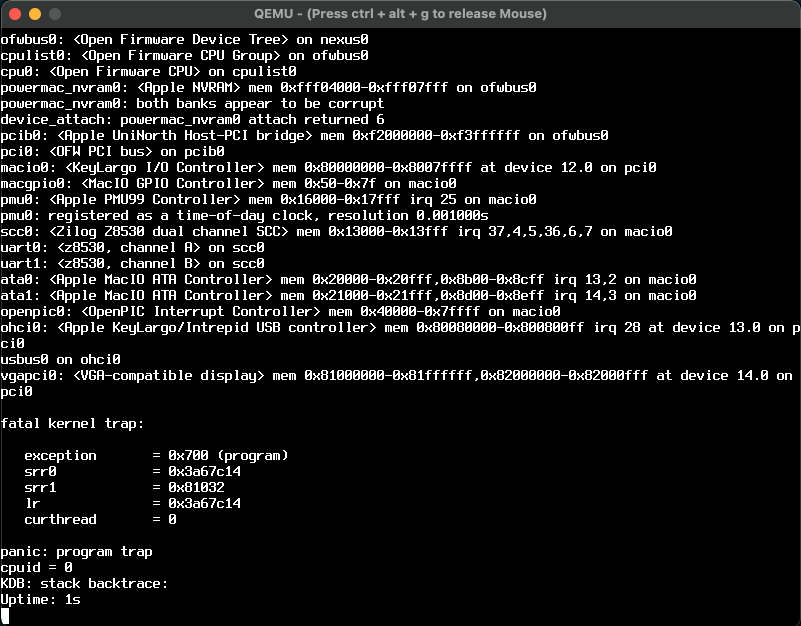This screenshot has height=626, width=801.
Task: Click the "usbus0 on ohci0" line
Action: coord(60,359)
